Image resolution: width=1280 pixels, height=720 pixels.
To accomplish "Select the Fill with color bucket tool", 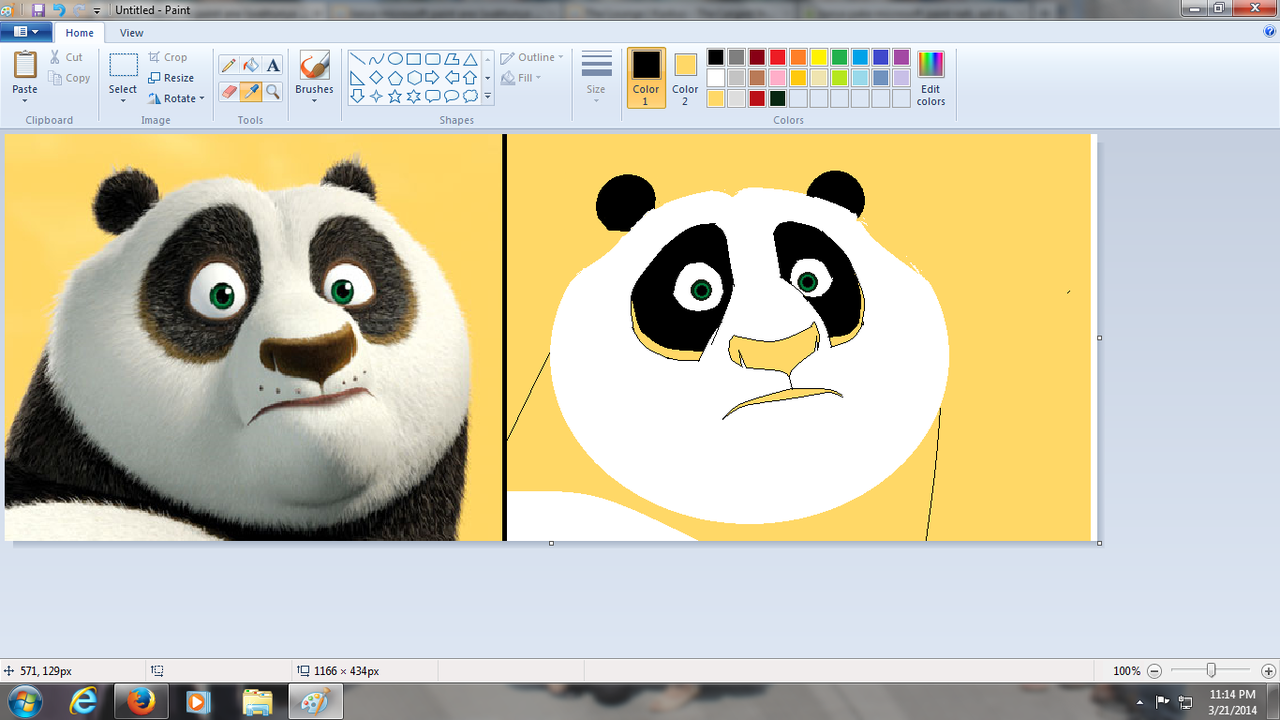I will [x=251, y=65].
